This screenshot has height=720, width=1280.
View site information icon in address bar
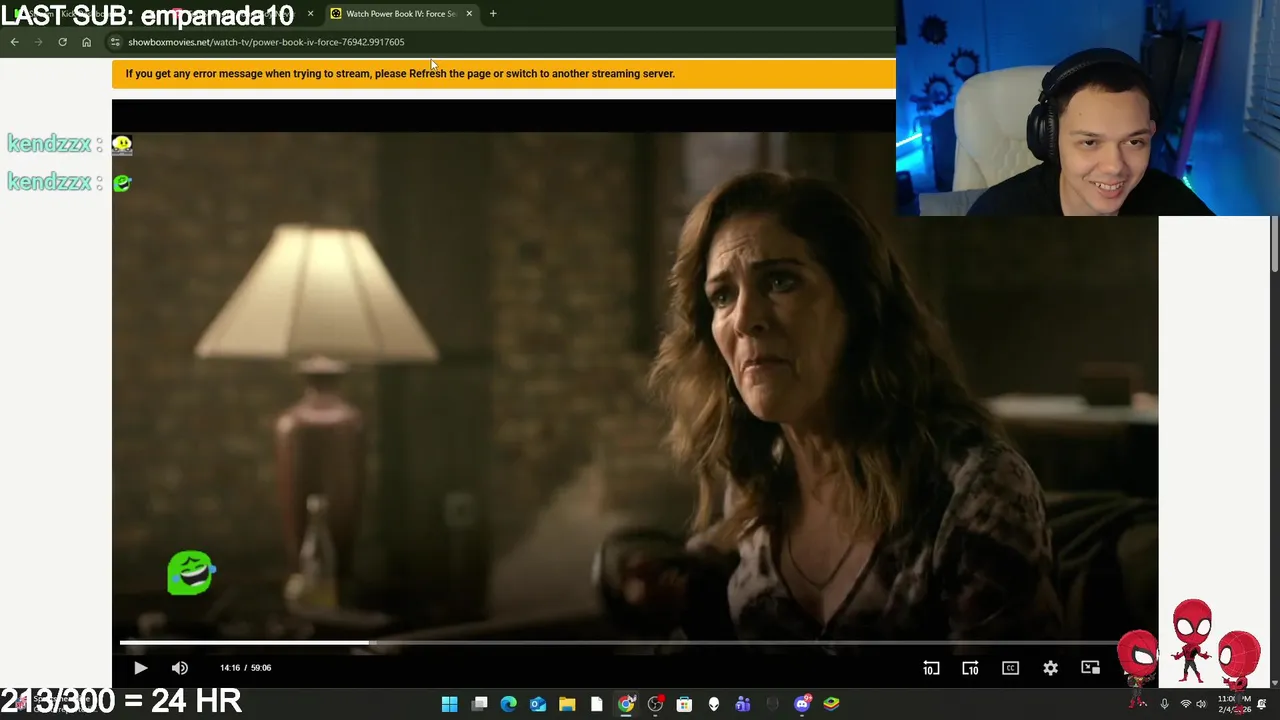115,42
